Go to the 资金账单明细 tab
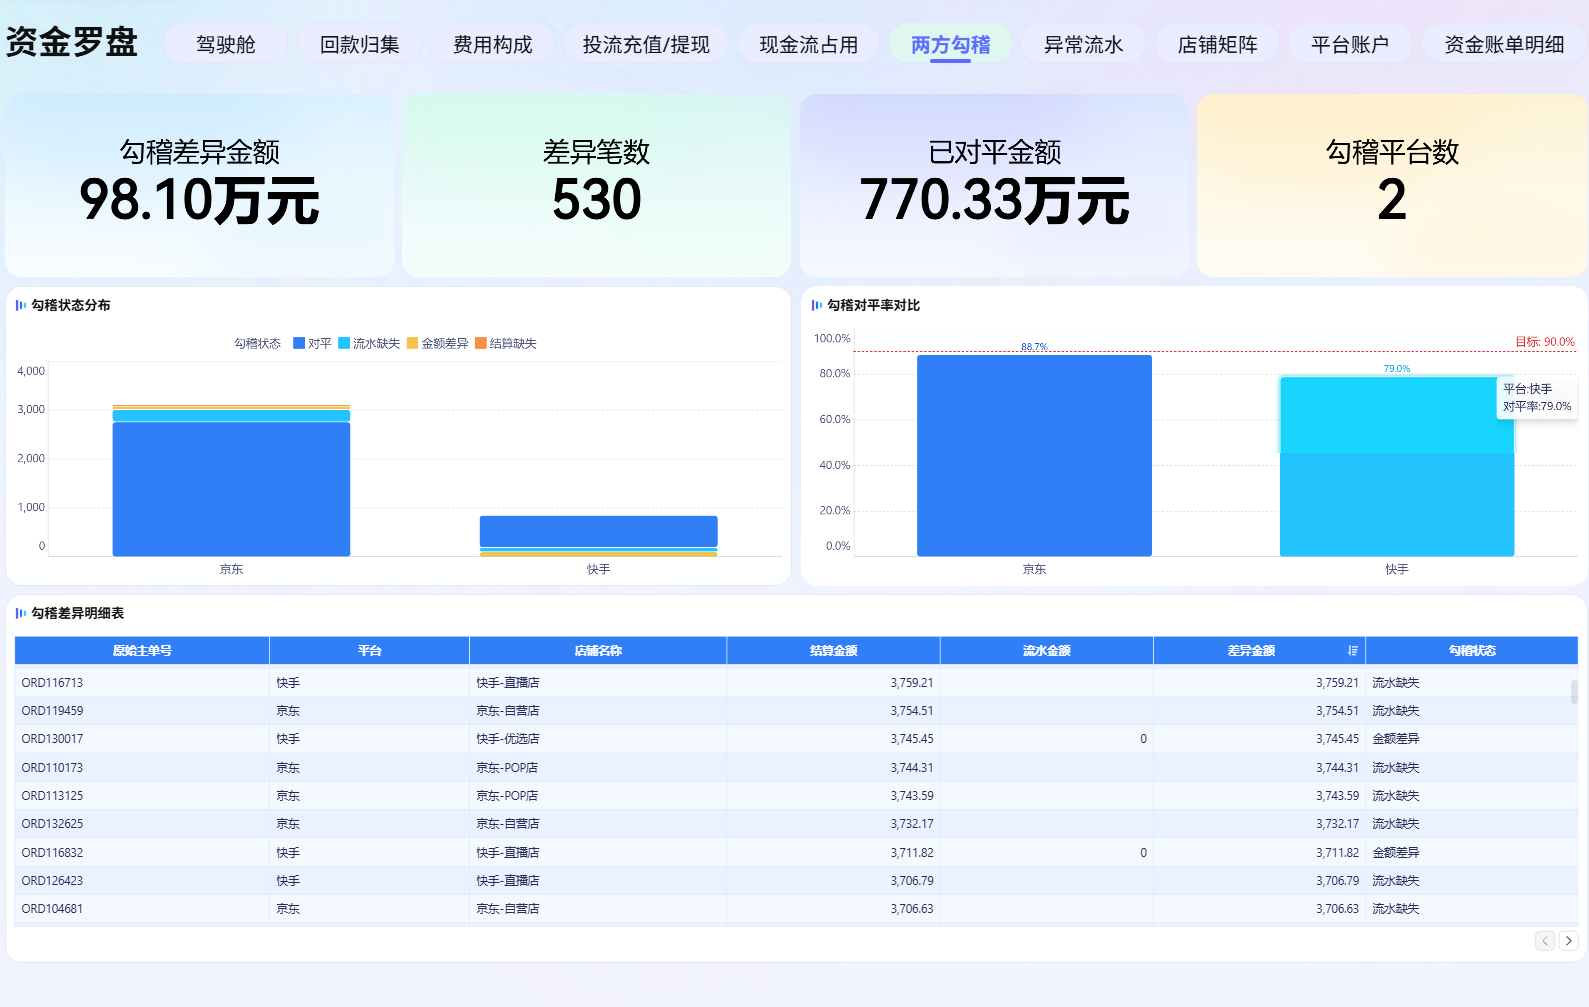This screenshot has height=1007, width=1589. tap(1505, 44)
